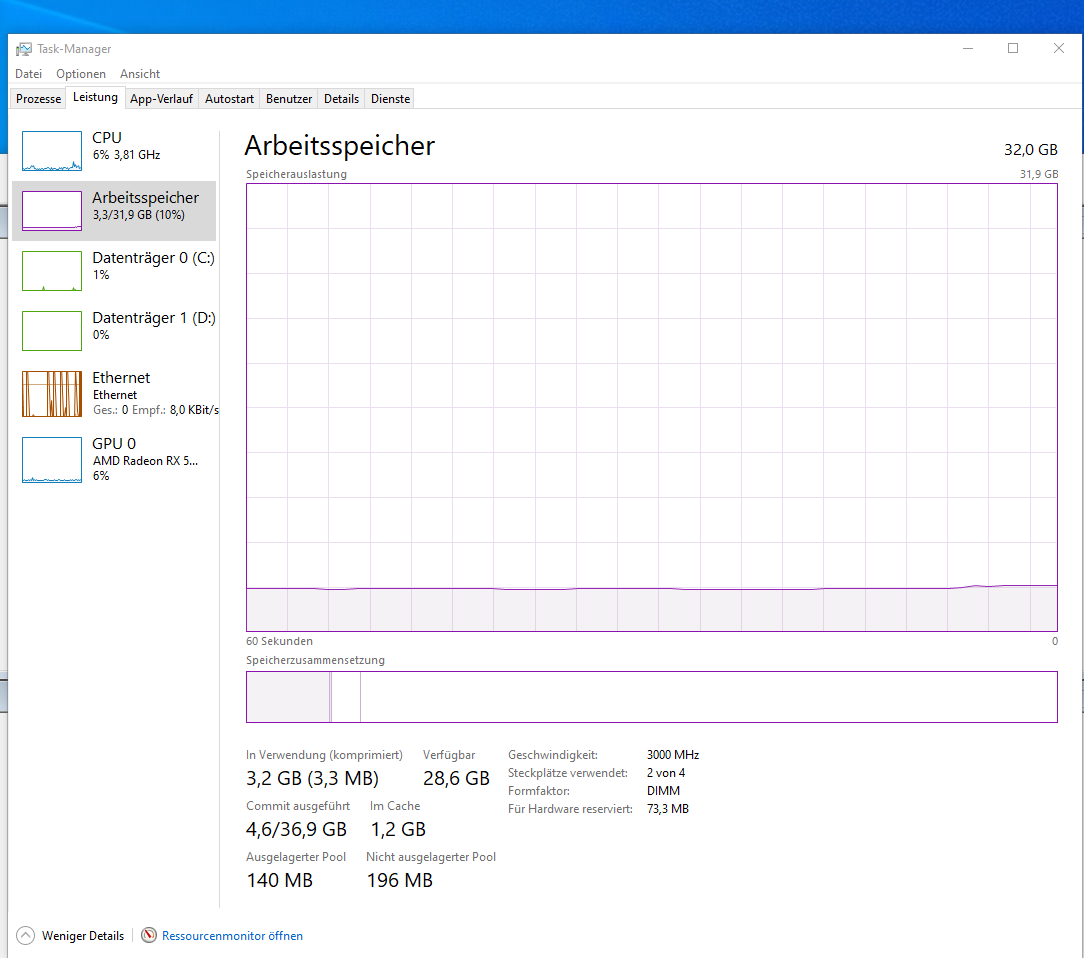This screenshot has width=1084, height=958.
Task: Click the Ethernet 'Ges.: 0 Empf.: 8,0 KBit/s' stat
Action: click(156, 410)
